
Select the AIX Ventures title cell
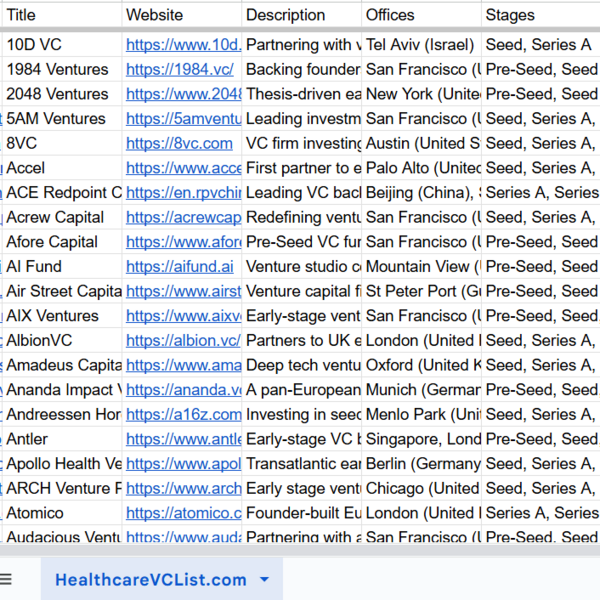(62, 316)
